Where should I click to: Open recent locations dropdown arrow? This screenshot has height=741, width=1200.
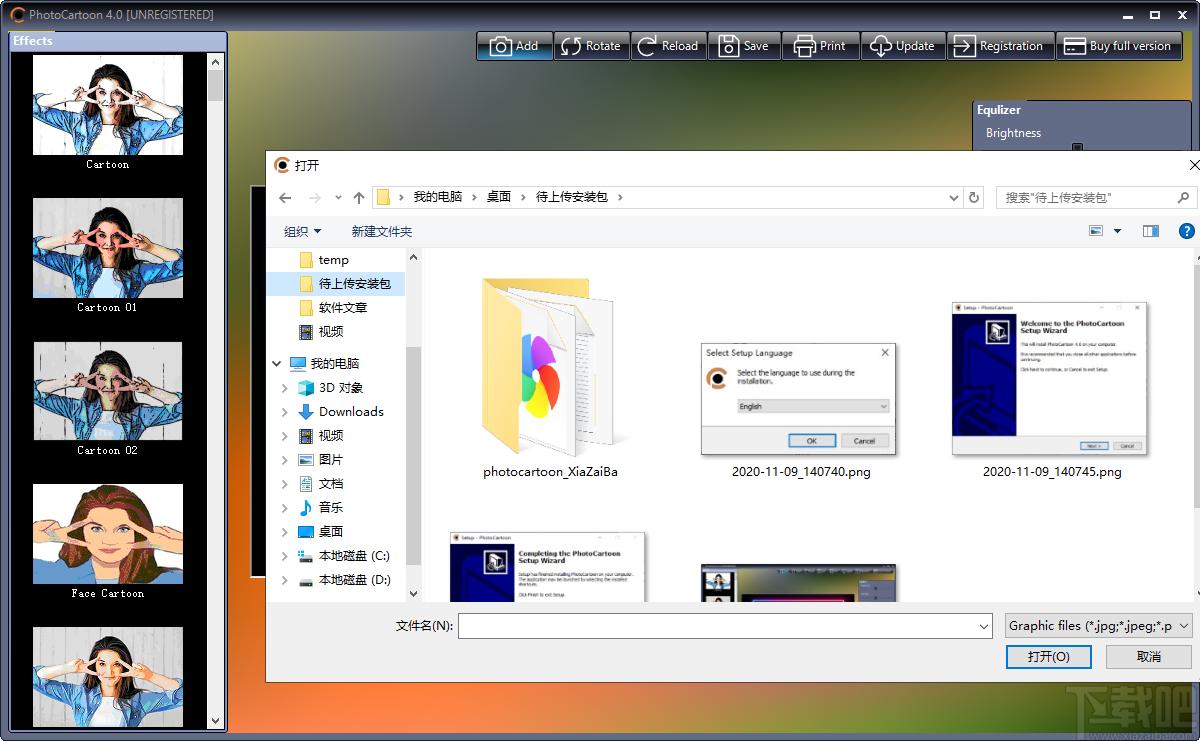point(338,198)
